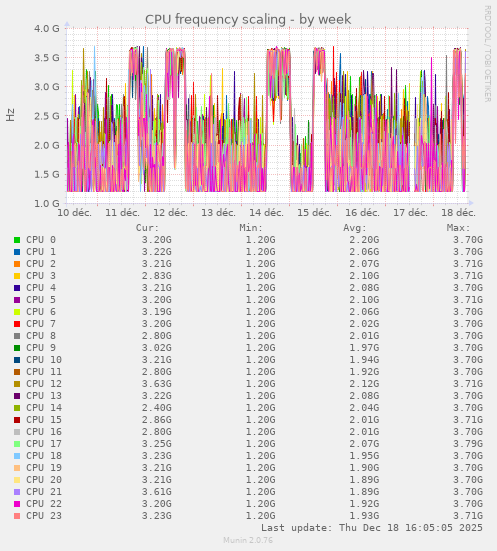Click the CPU 22 magenta legend swatch

pyautogui.click(x=17, y=504)
